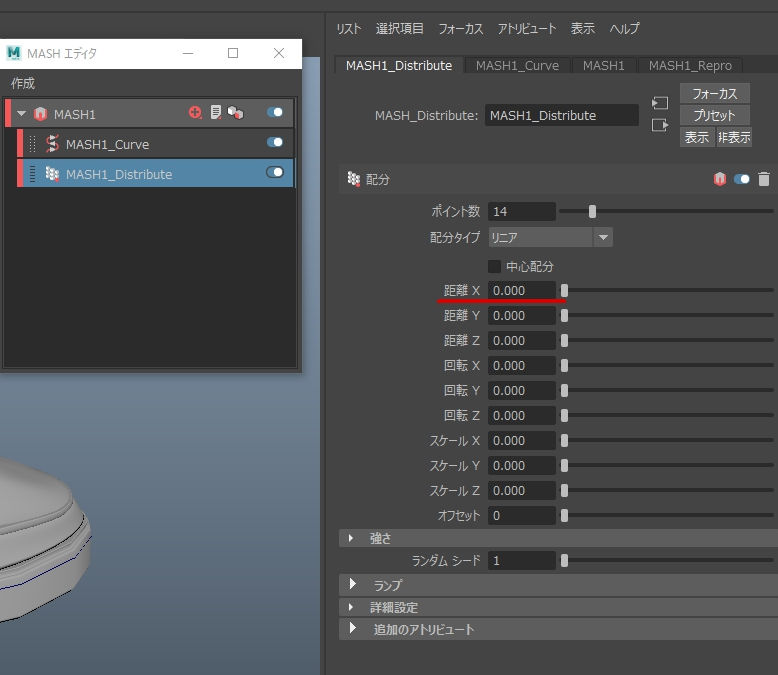
Task: Switch to MASH1_Repro tab
Action: [x=690, y=66]
